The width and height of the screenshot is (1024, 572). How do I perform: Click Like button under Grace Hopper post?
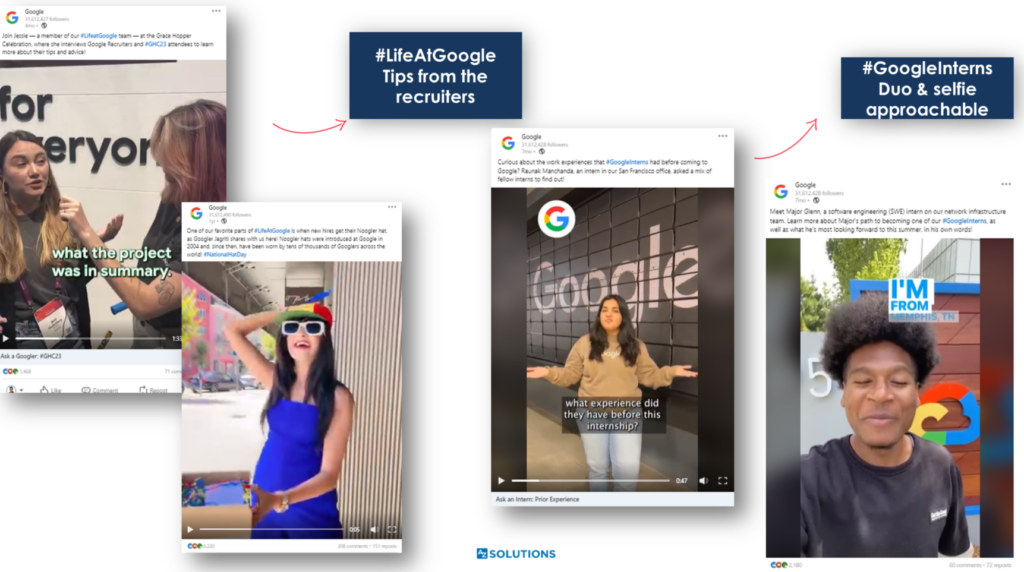click(x=50, y=390)
